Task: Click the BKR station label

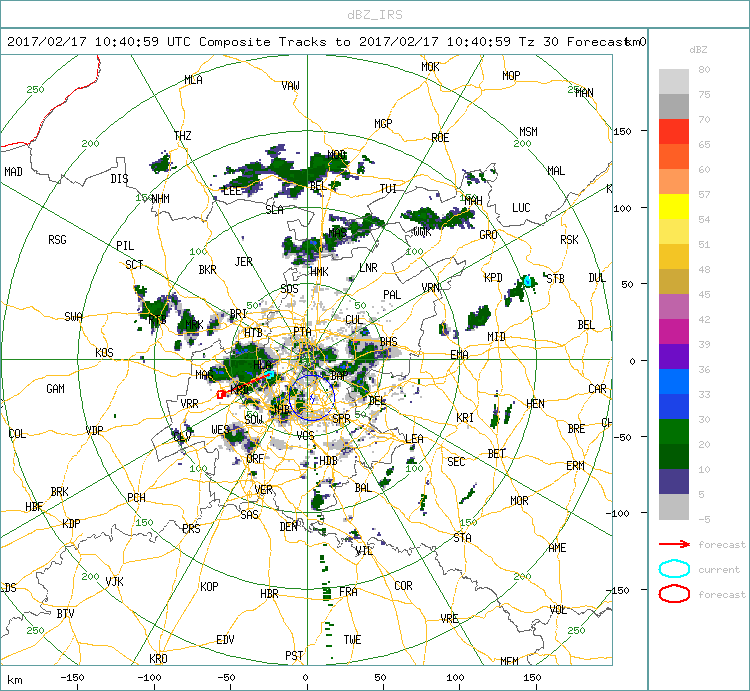Action: tap(207, 270)
